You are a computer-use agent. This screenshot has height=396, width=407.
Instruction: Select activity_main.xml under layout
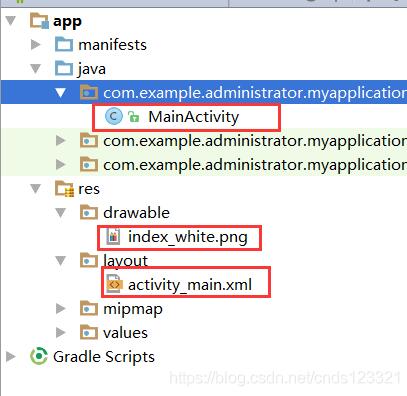190,285
